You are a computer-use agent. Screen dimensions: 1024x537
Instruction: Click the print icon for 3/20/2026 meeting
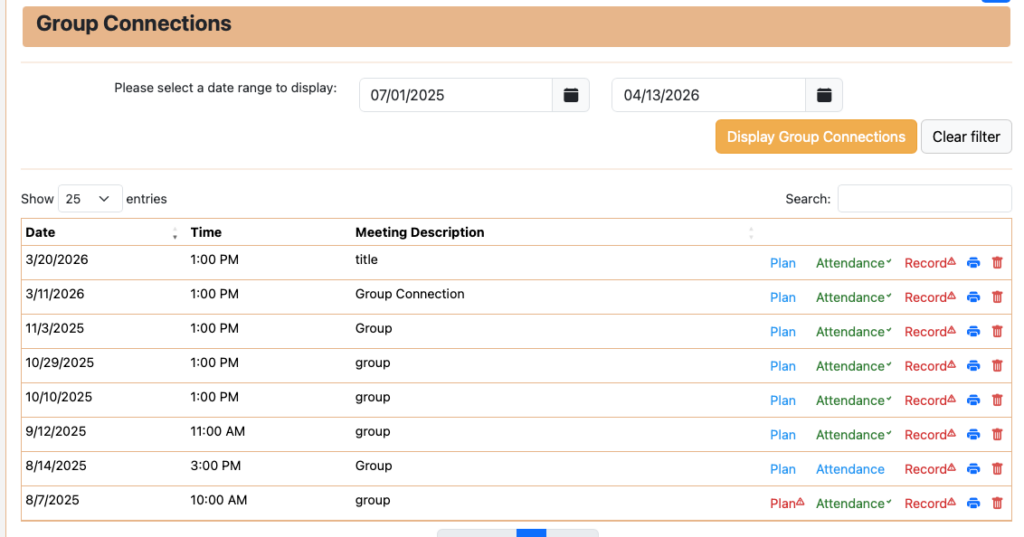[974, 263]
